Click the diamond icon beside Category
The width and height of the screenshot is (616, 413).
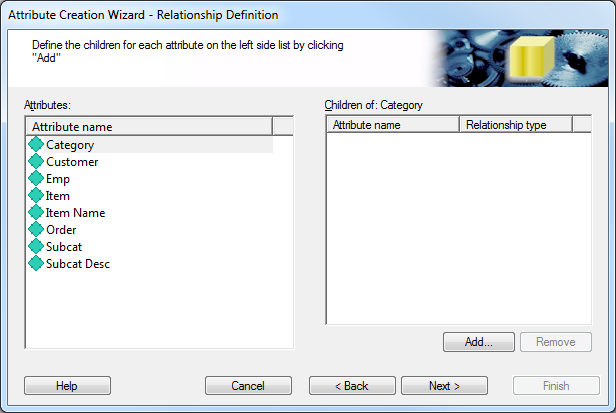coord(37,145)
